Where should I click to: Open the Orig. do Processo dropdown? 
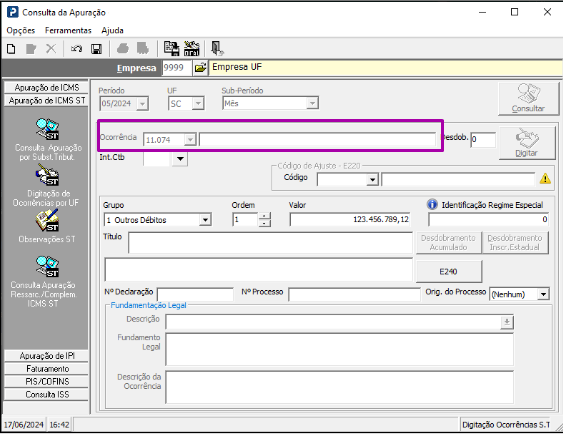click(543, 294)
